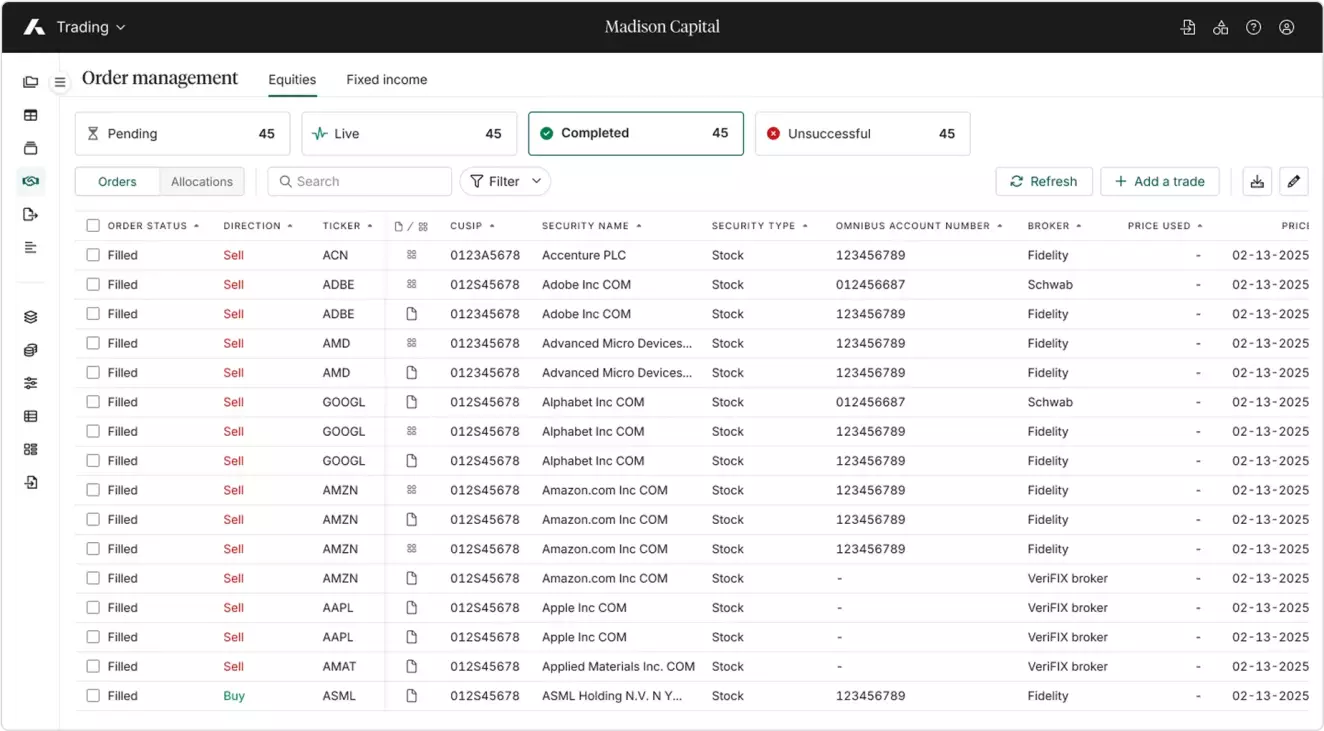This screenshot has height=731, width=1324.
Task: Click the app logo in top-left corner
Action: tap(34, 27)
